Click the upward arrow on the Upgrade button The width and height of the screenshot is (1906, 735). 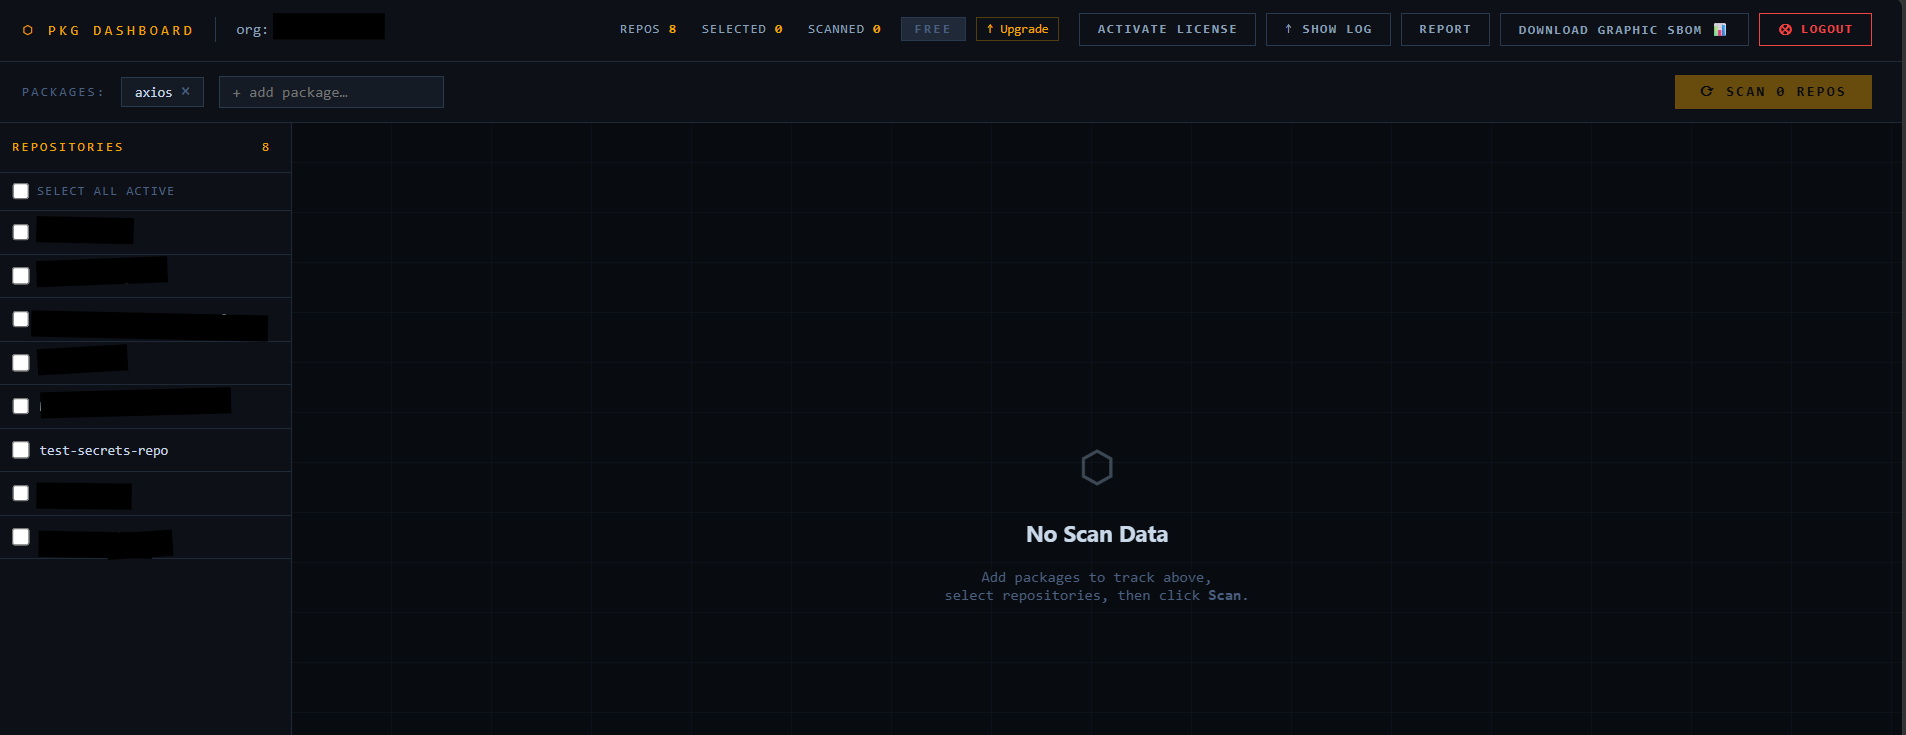pyautogui.click(x=990, y=29)
